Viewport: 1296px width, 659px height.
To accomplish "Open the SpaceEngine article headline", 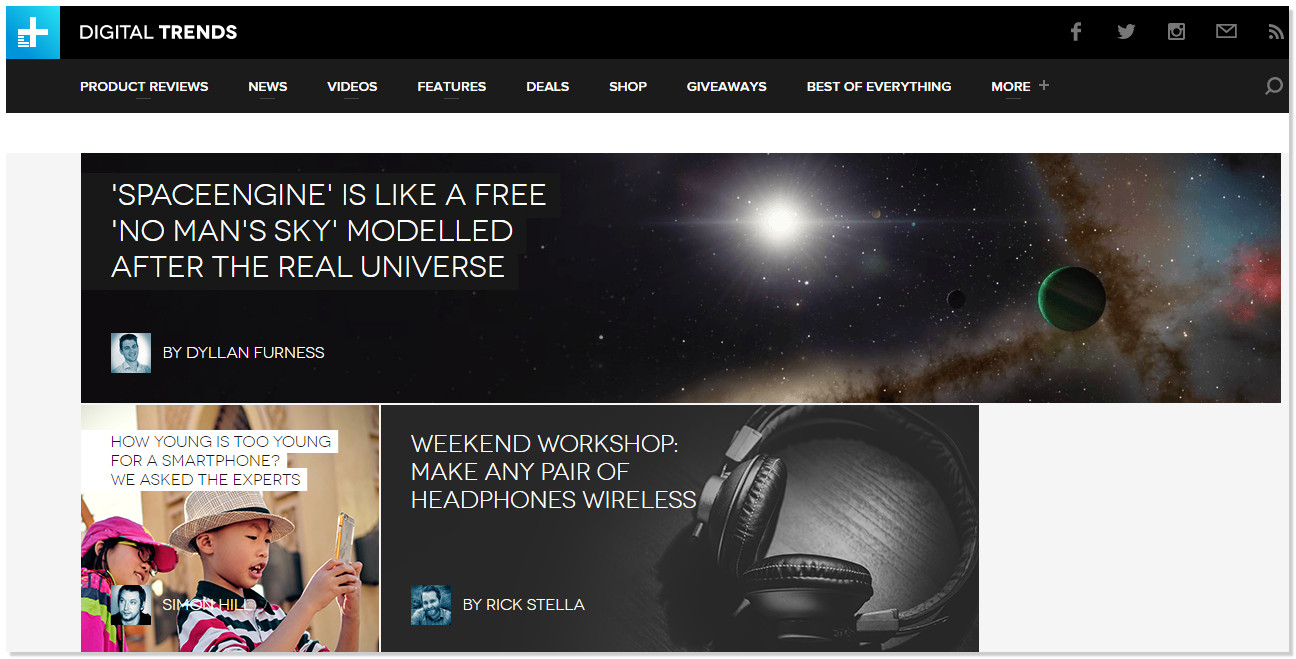I will pos(328,231).
